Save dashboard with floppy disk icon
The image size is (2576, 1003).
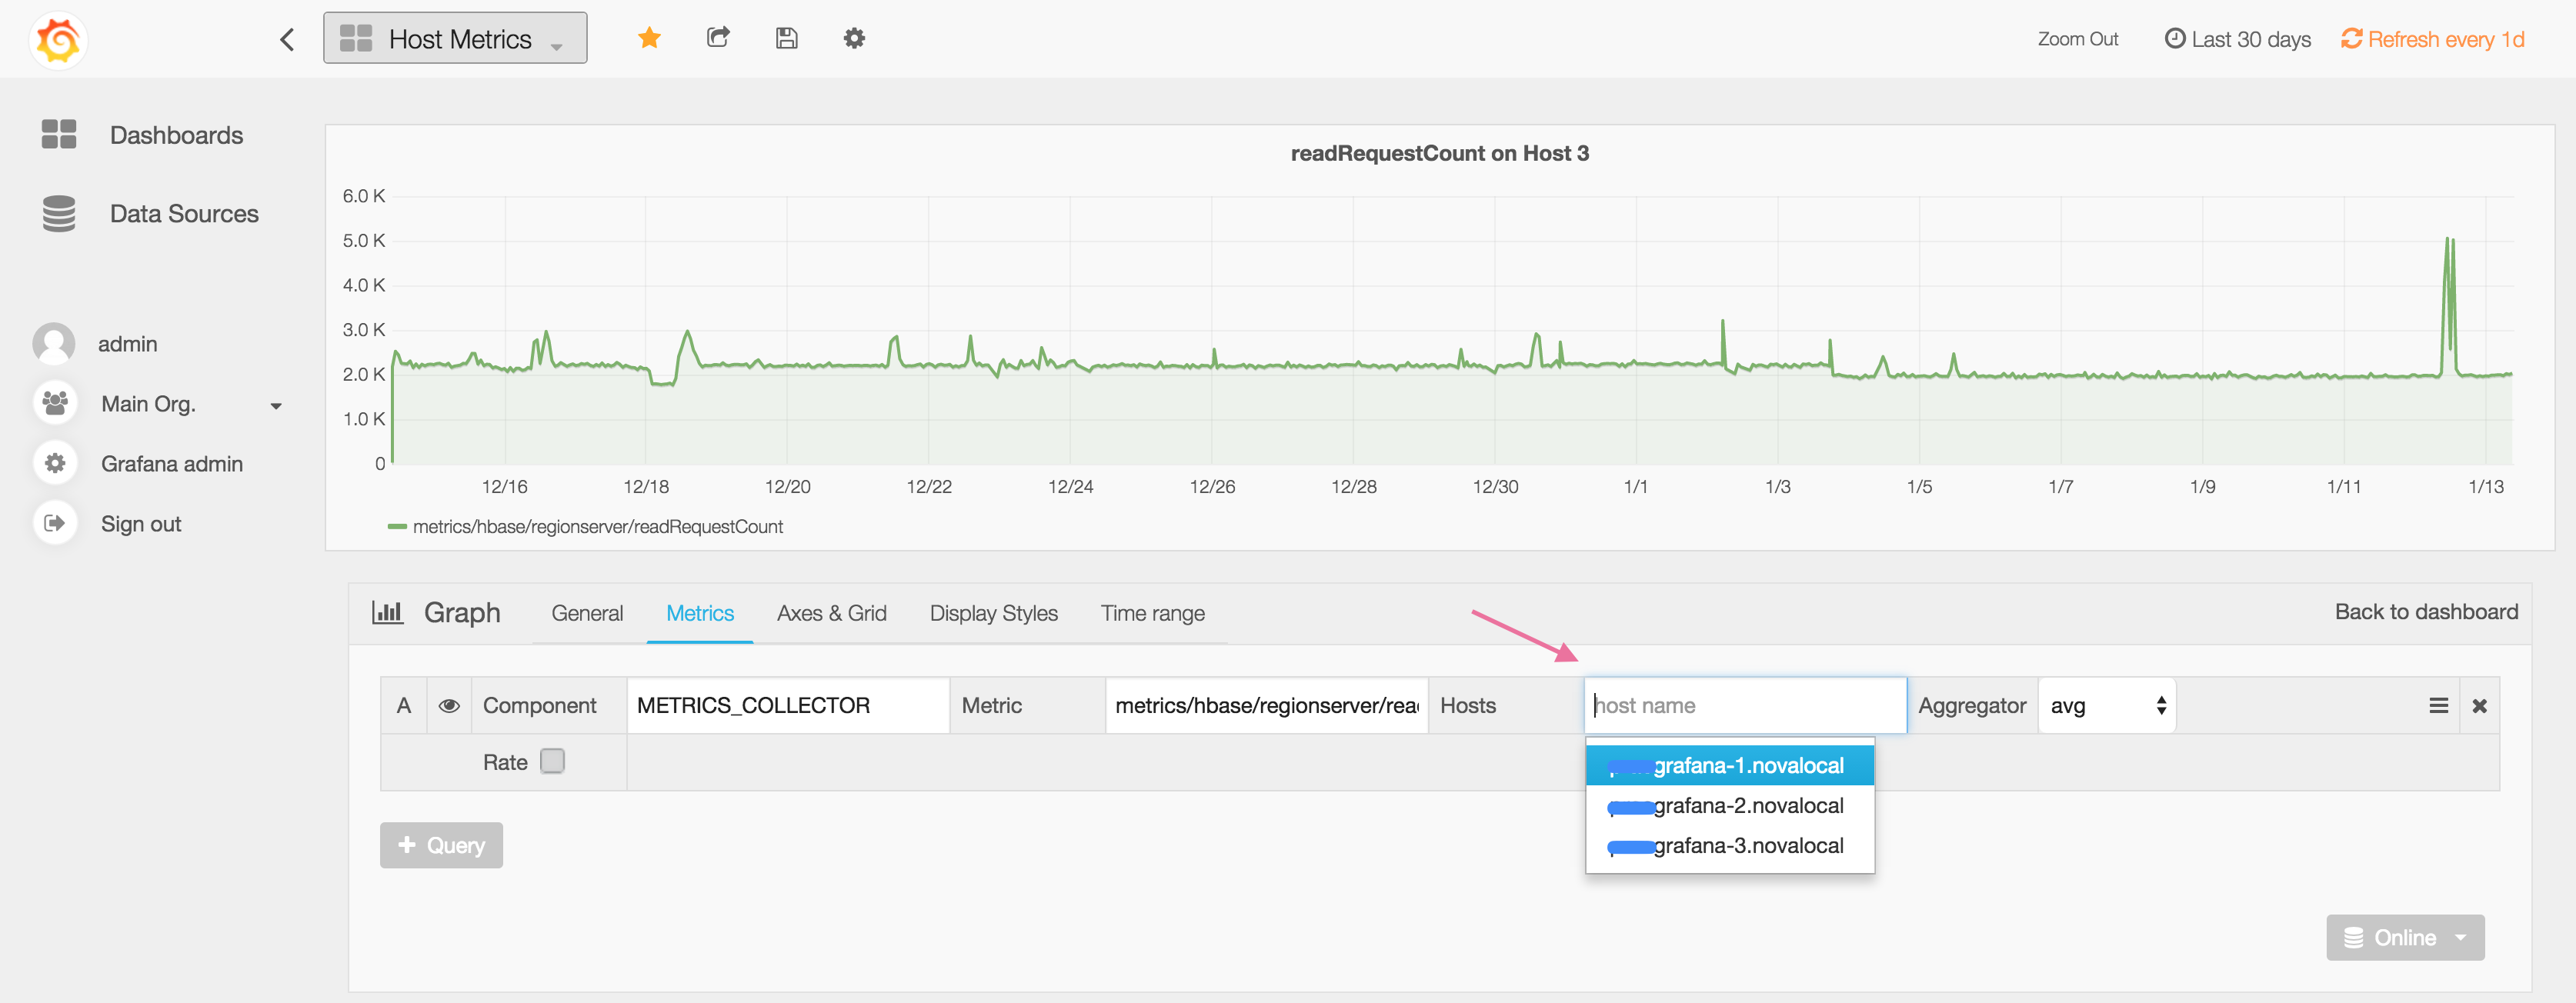pyautogui.click(x=786, y=38)
